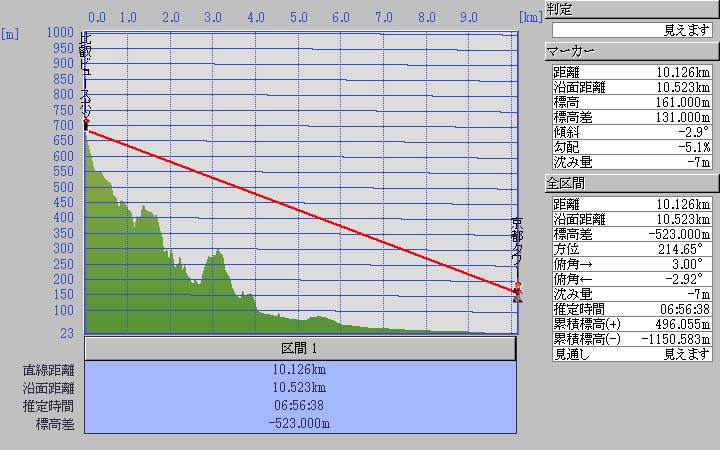Select 全区間 沿面距離 value 10.523km
This screenshot has width=720, height=450.
point(683,219)
